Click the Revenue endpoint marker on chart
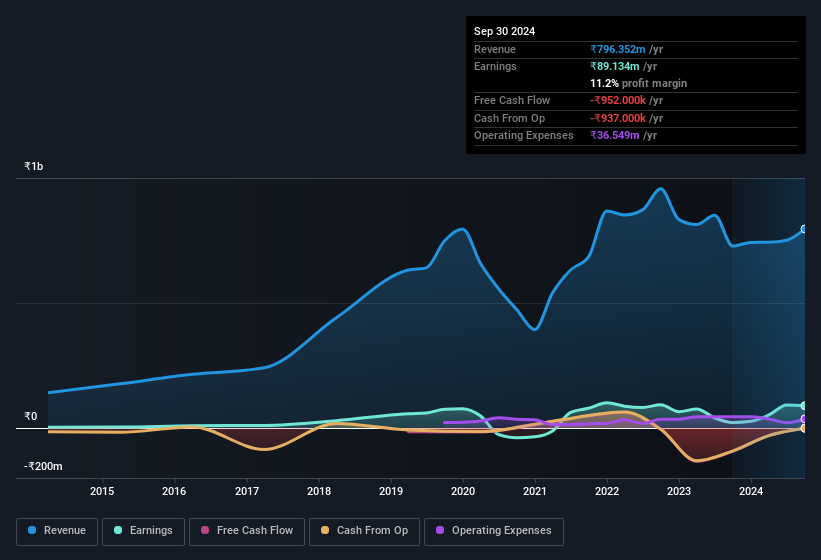 (804, 229)
